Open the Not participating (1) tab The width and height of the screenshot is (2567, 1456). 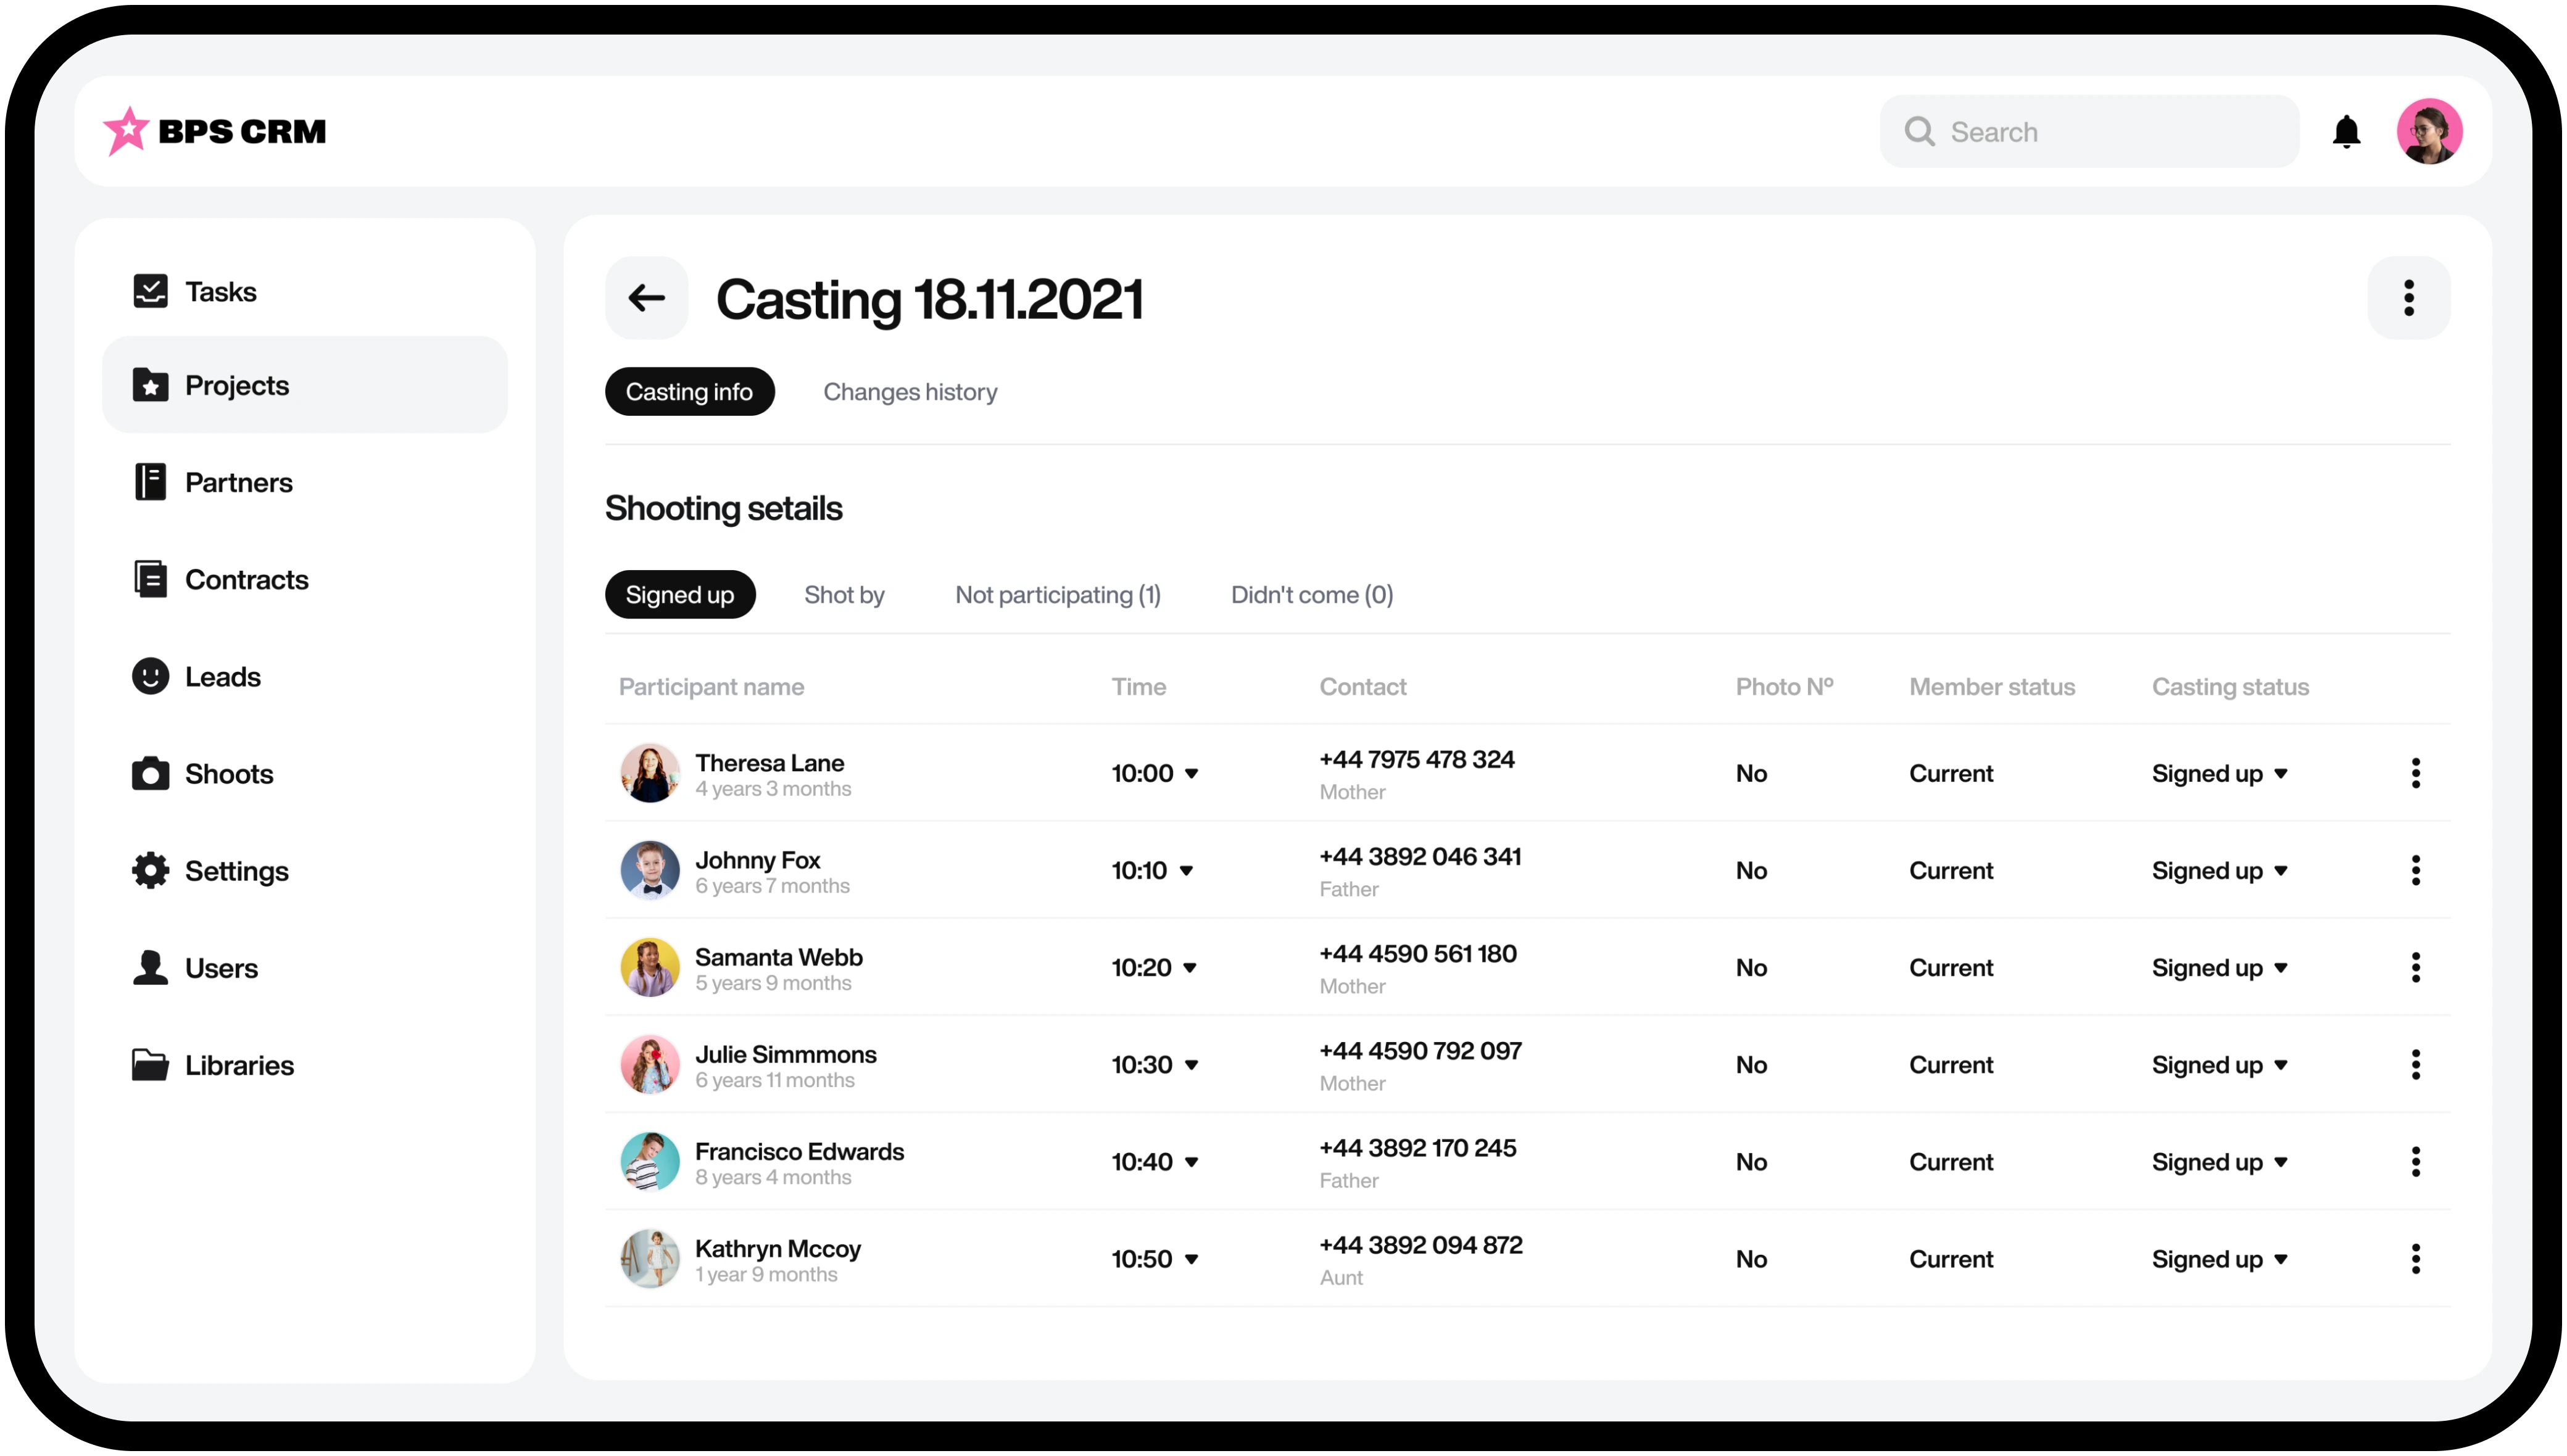(1058, 594)
